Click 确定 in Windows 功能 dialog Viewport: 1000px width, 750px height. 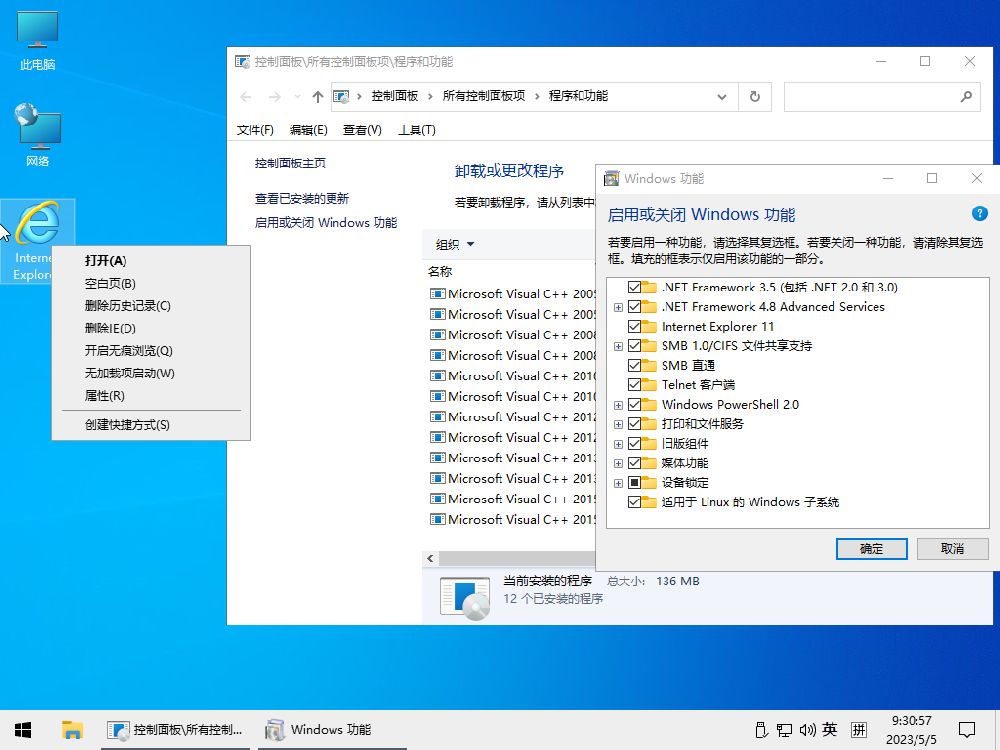[870, 549]
